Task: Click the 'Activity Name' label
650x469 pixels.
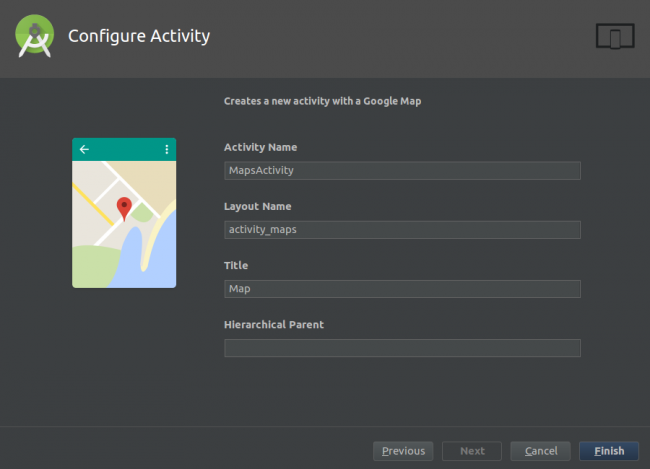Action: (260, 147)
